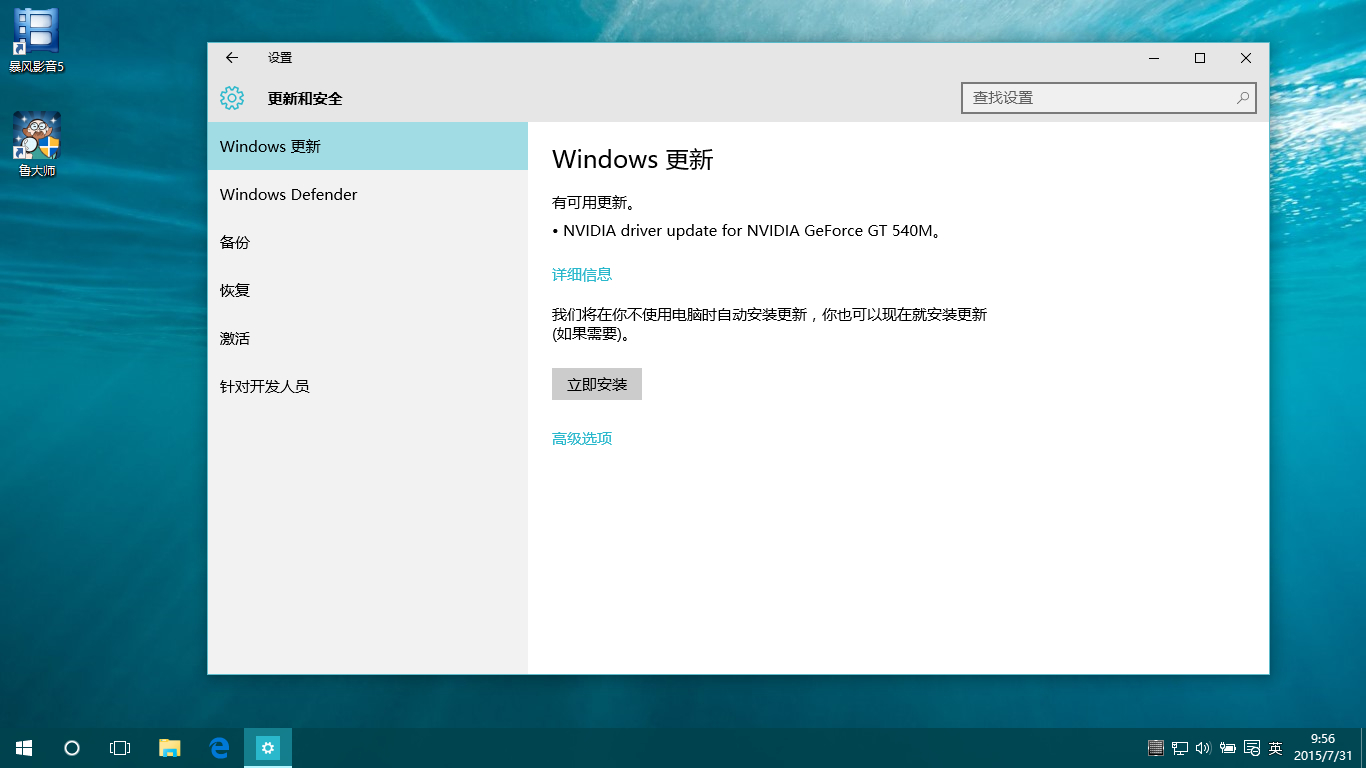
Task: Click the show desktop strip at the taskbar's end
Action: (1363, 748)
